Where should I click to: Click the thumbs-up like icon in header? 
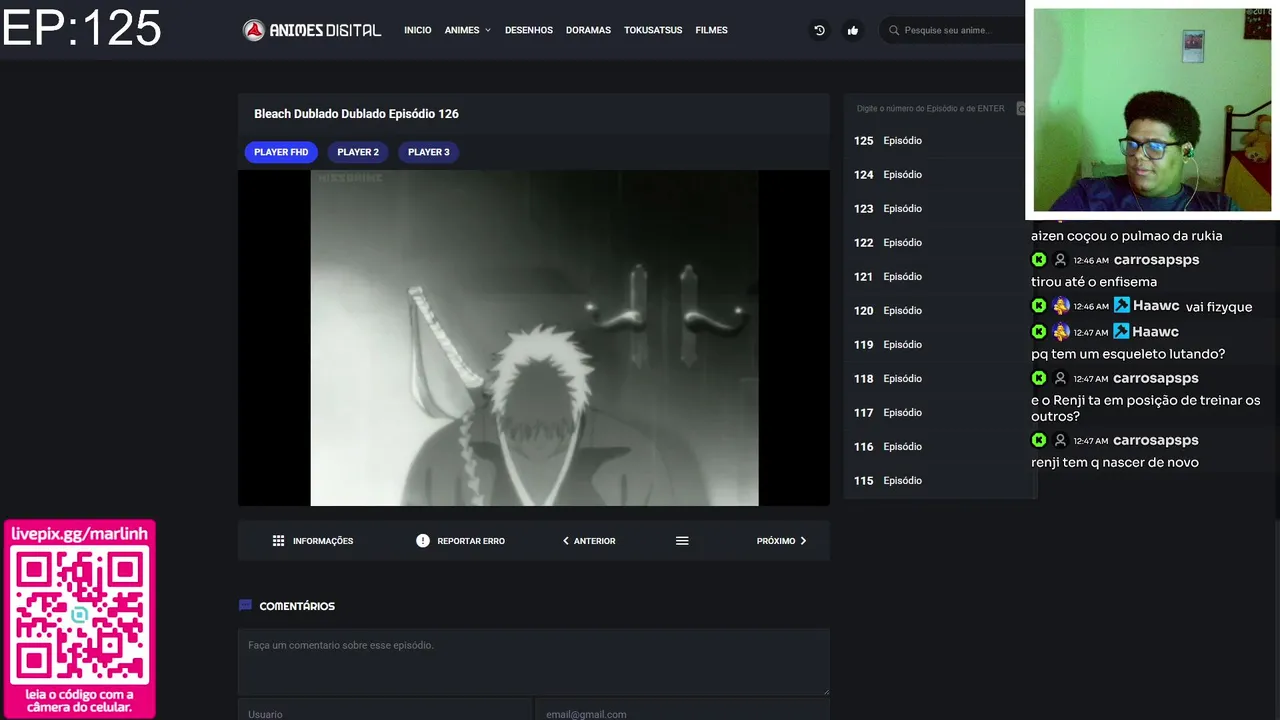(x=852, y=30)
